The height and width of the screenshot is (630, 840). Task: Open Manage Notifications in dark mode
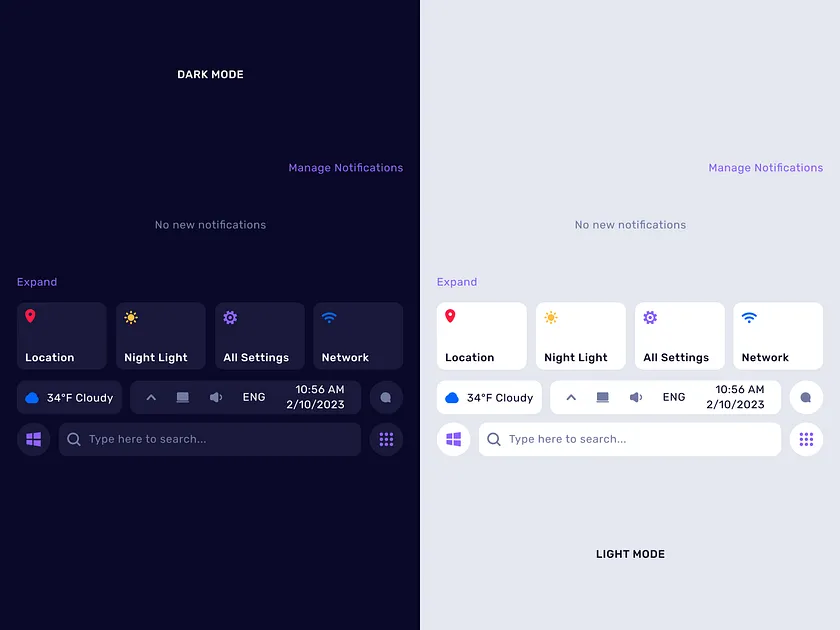point(346,167)
